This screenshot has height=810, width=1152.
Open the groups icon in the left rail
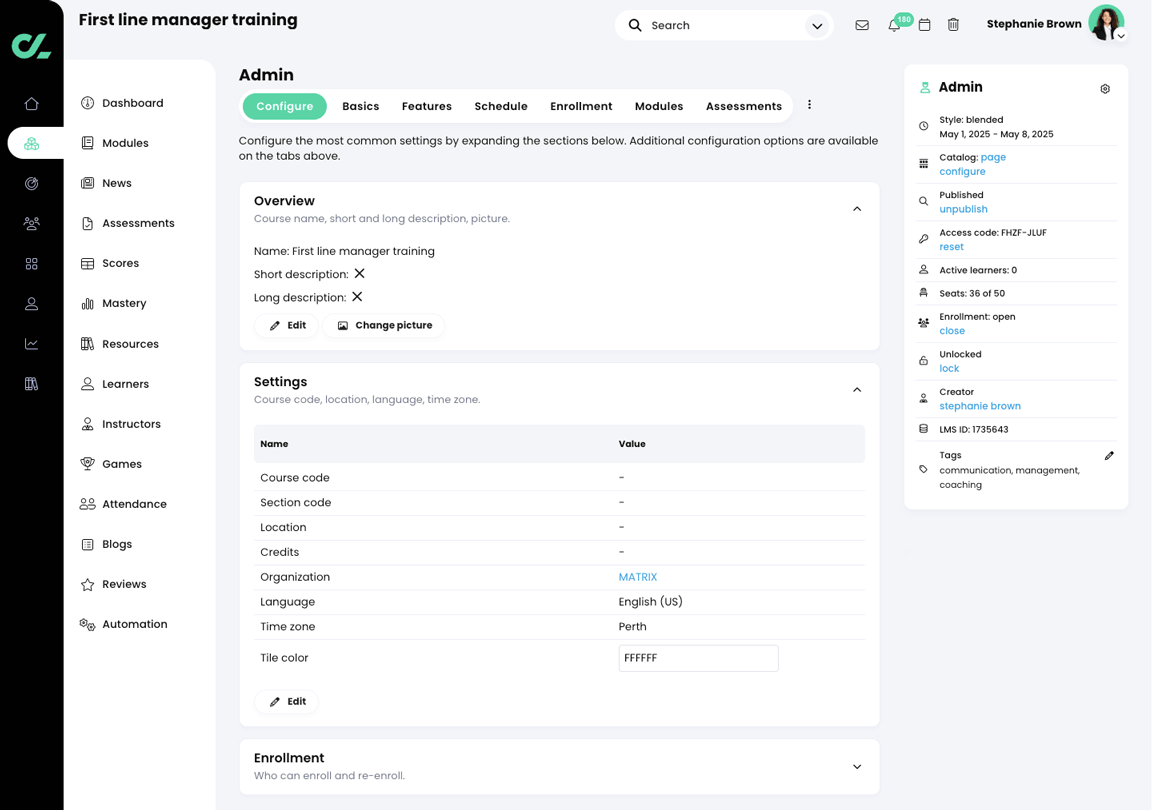pos(32,223)
